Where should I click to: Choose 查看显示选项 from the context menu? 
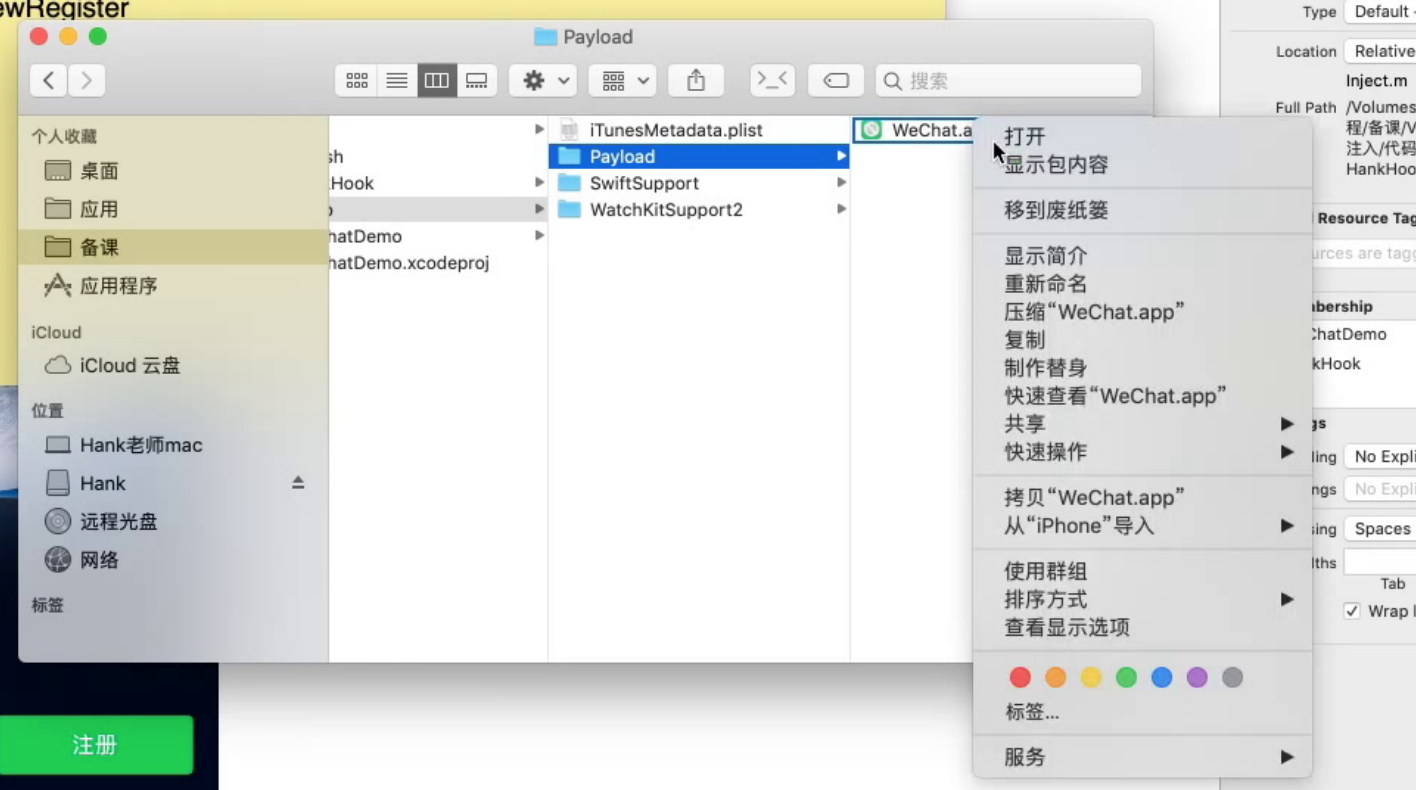pos(1142,628)
